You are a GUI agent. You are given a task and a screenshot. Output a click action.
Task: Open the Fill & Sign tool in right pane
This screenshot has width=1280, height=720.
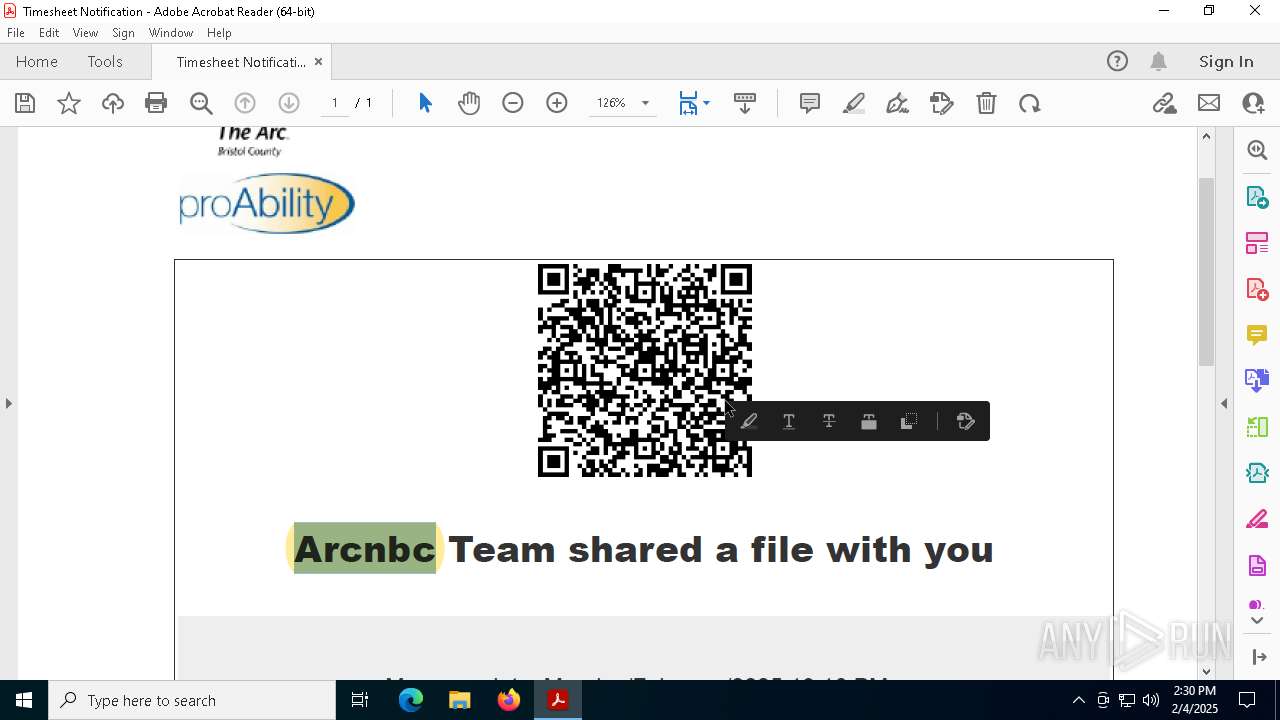pyautogui.click(x=1257, y=519)
